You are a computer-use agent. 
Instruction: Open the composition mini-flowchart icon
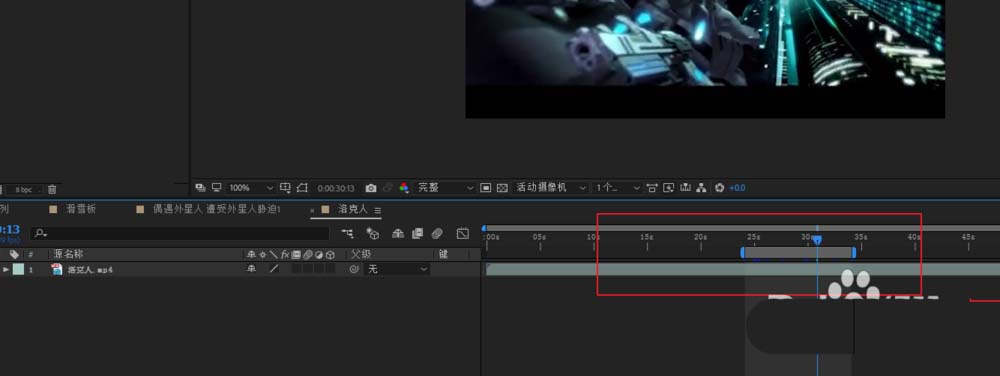coord(347,234)
